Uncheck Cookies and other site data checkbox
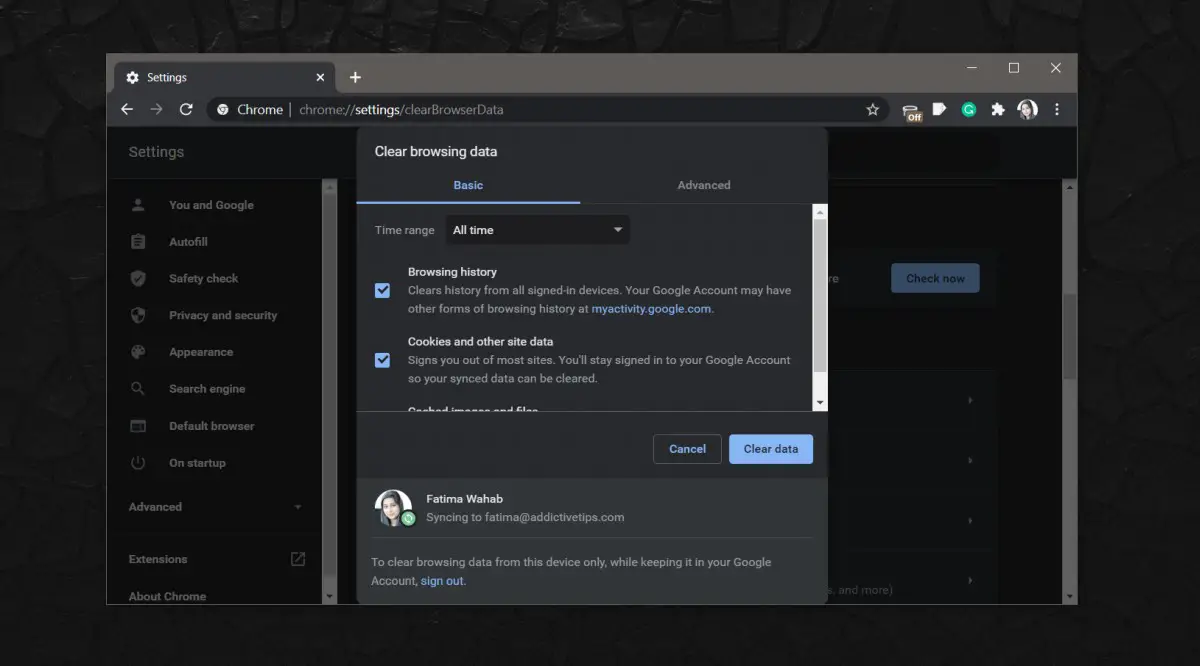Image resolution: width=1200 pixels, height=666 pixels. pyautogui.click(x=382, y=360)
